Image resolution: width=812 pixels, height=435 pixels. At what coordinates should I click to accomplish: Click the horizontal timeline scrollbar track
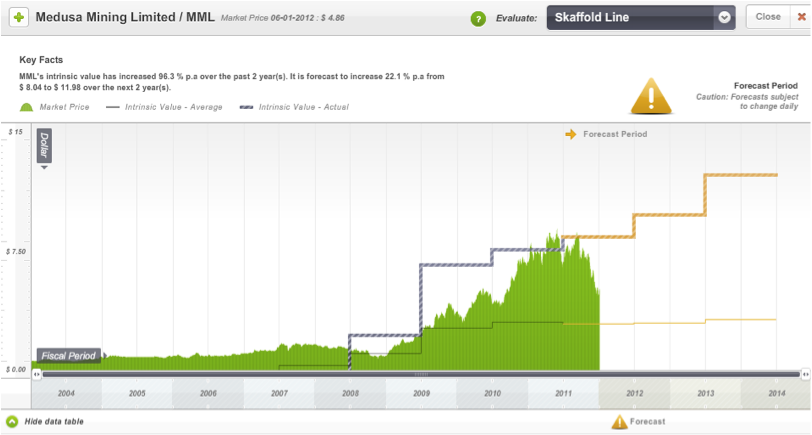[421, 374]
